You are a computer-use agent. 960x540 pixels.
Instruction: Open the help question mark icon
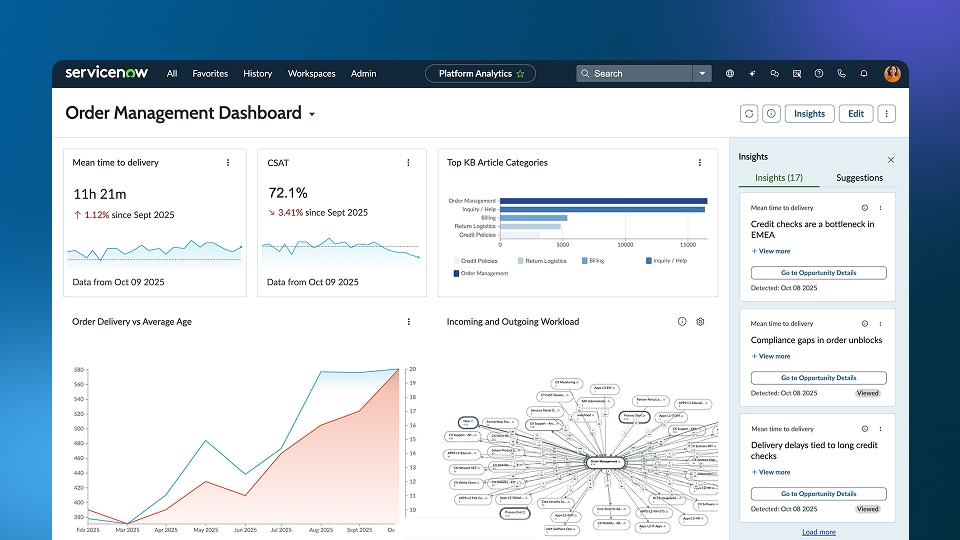point(819,73)
